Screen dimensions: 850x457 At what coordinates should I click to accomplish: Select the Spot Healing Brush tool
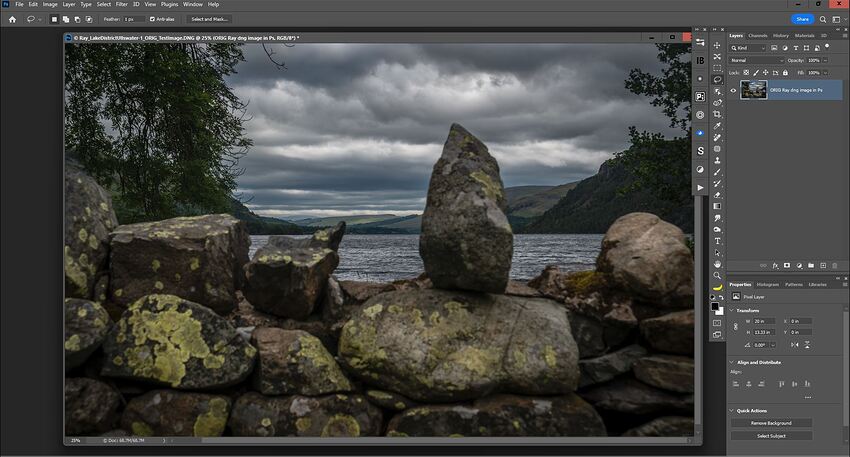[717, 138]
